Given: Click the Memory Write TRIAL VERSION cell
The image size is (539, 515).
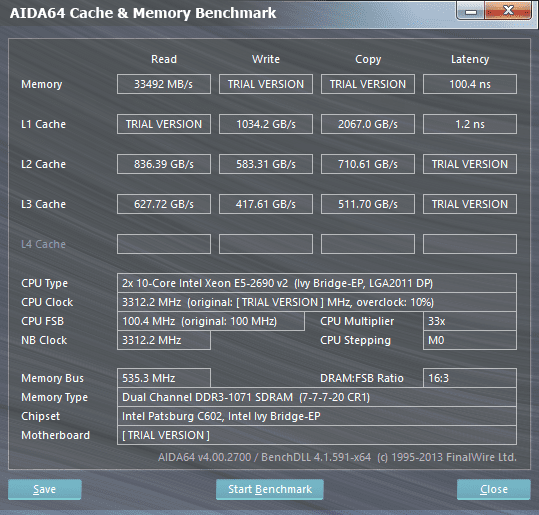Looking at the screenshot, I should tap(266, 84).
